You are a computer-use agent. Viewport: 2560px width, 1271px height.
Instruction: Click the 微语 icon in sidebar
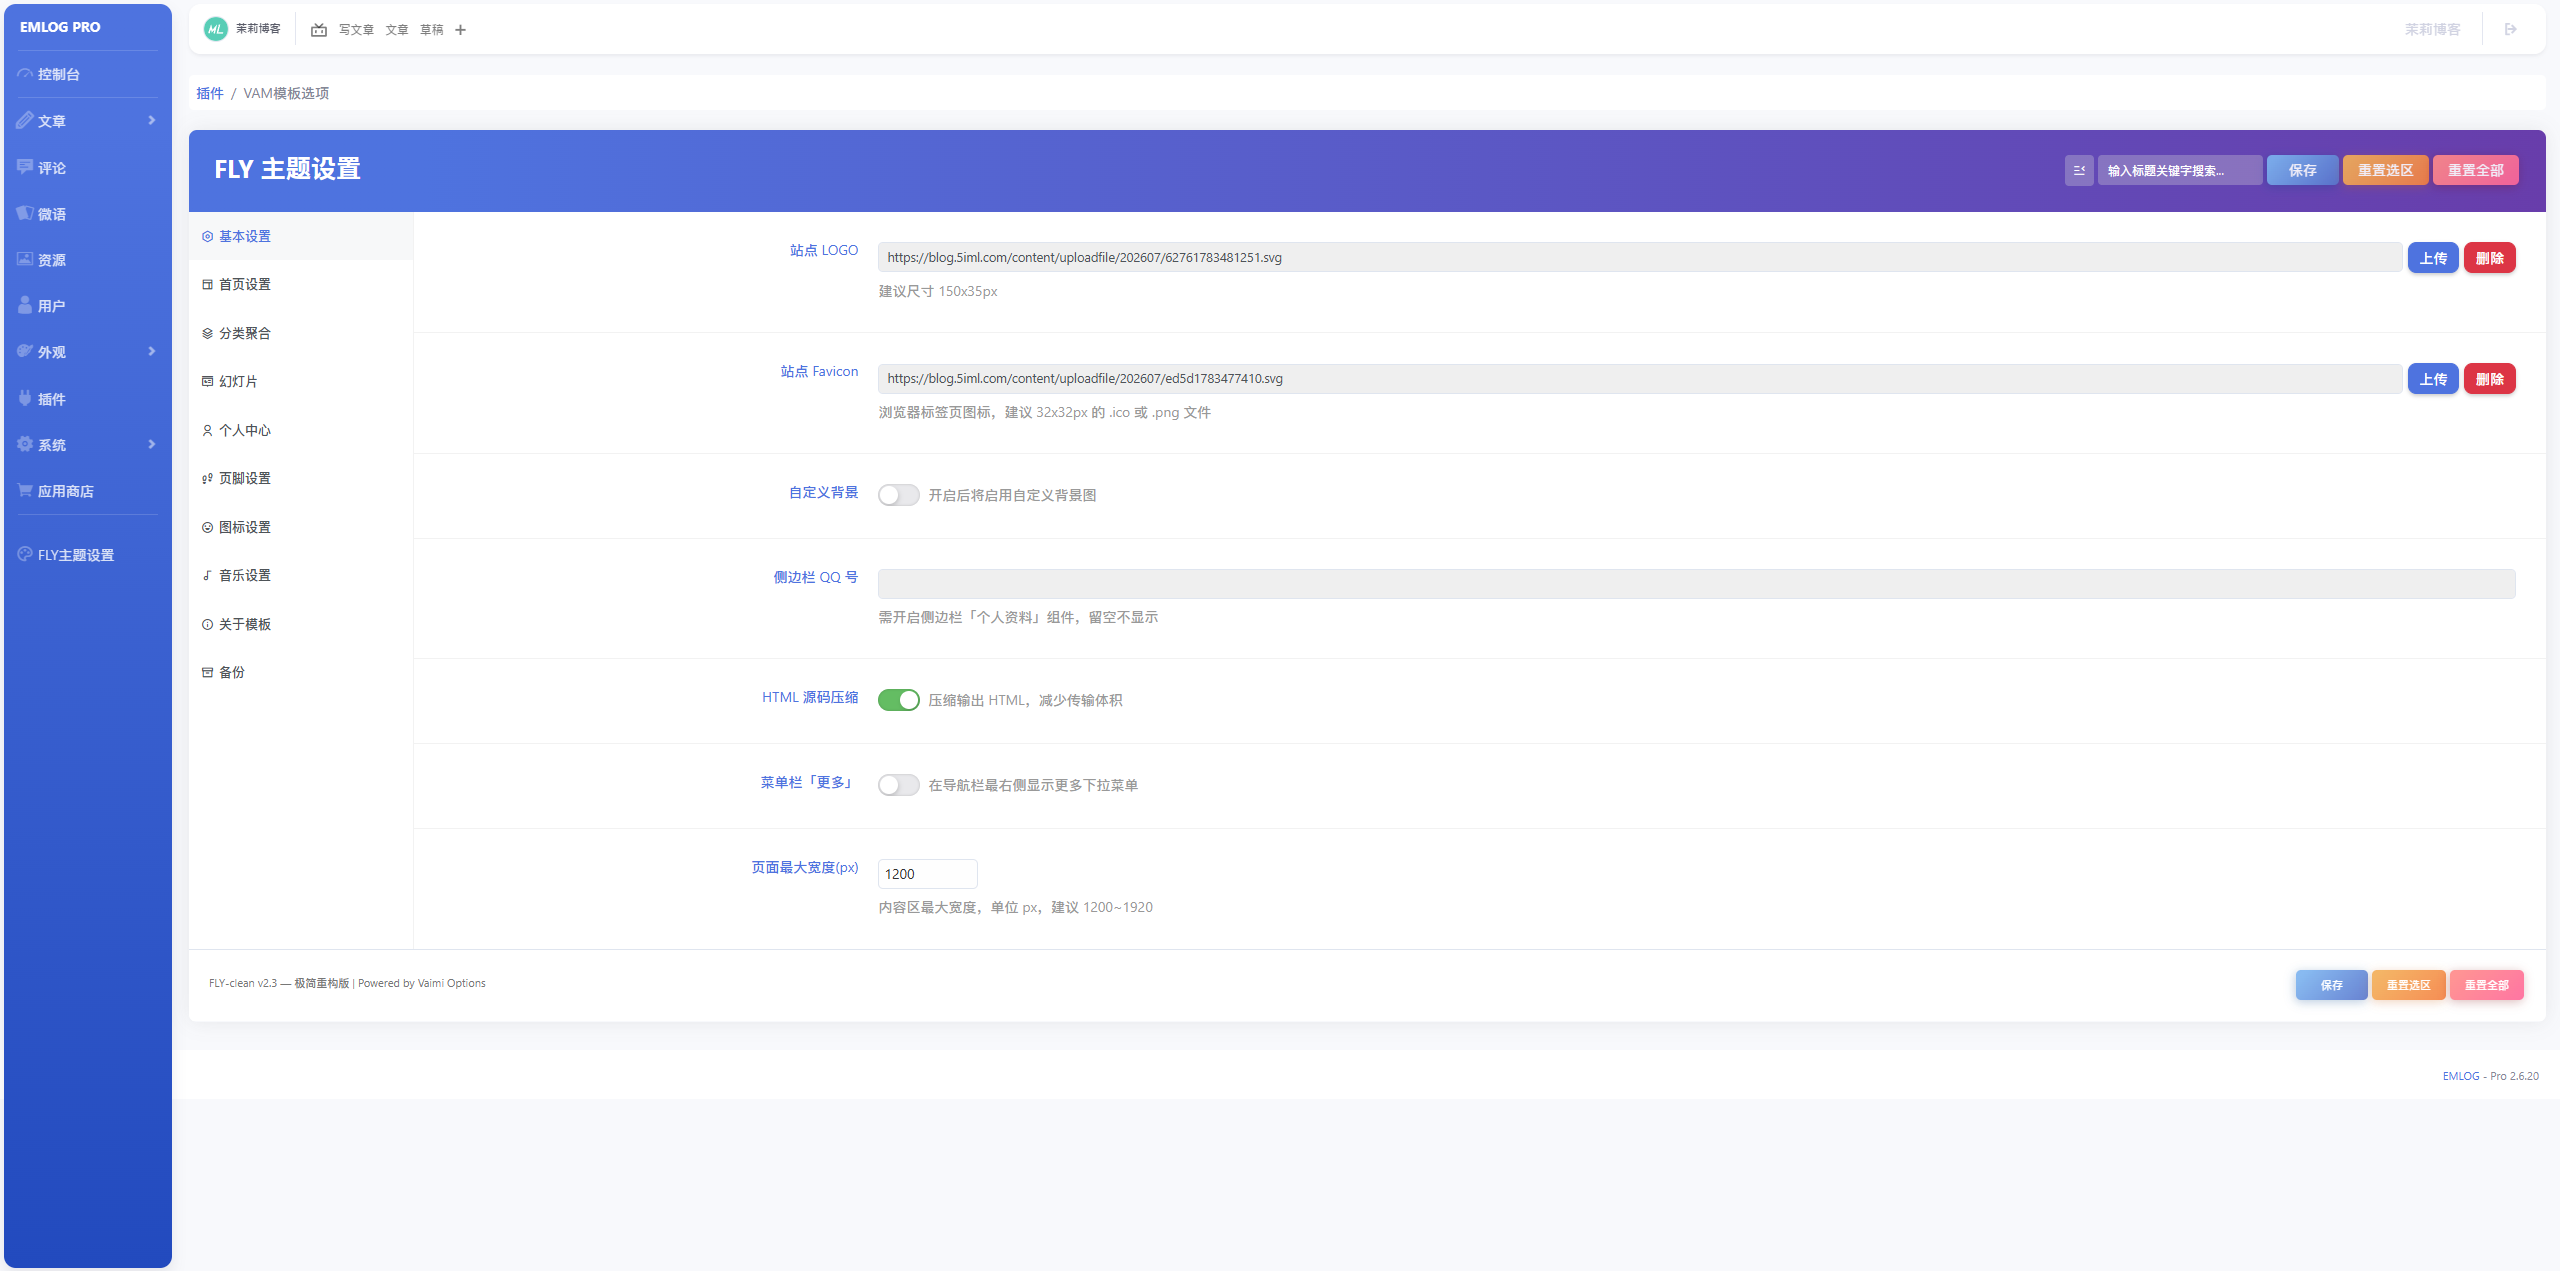pyautogui.click(x=25, y=213)
